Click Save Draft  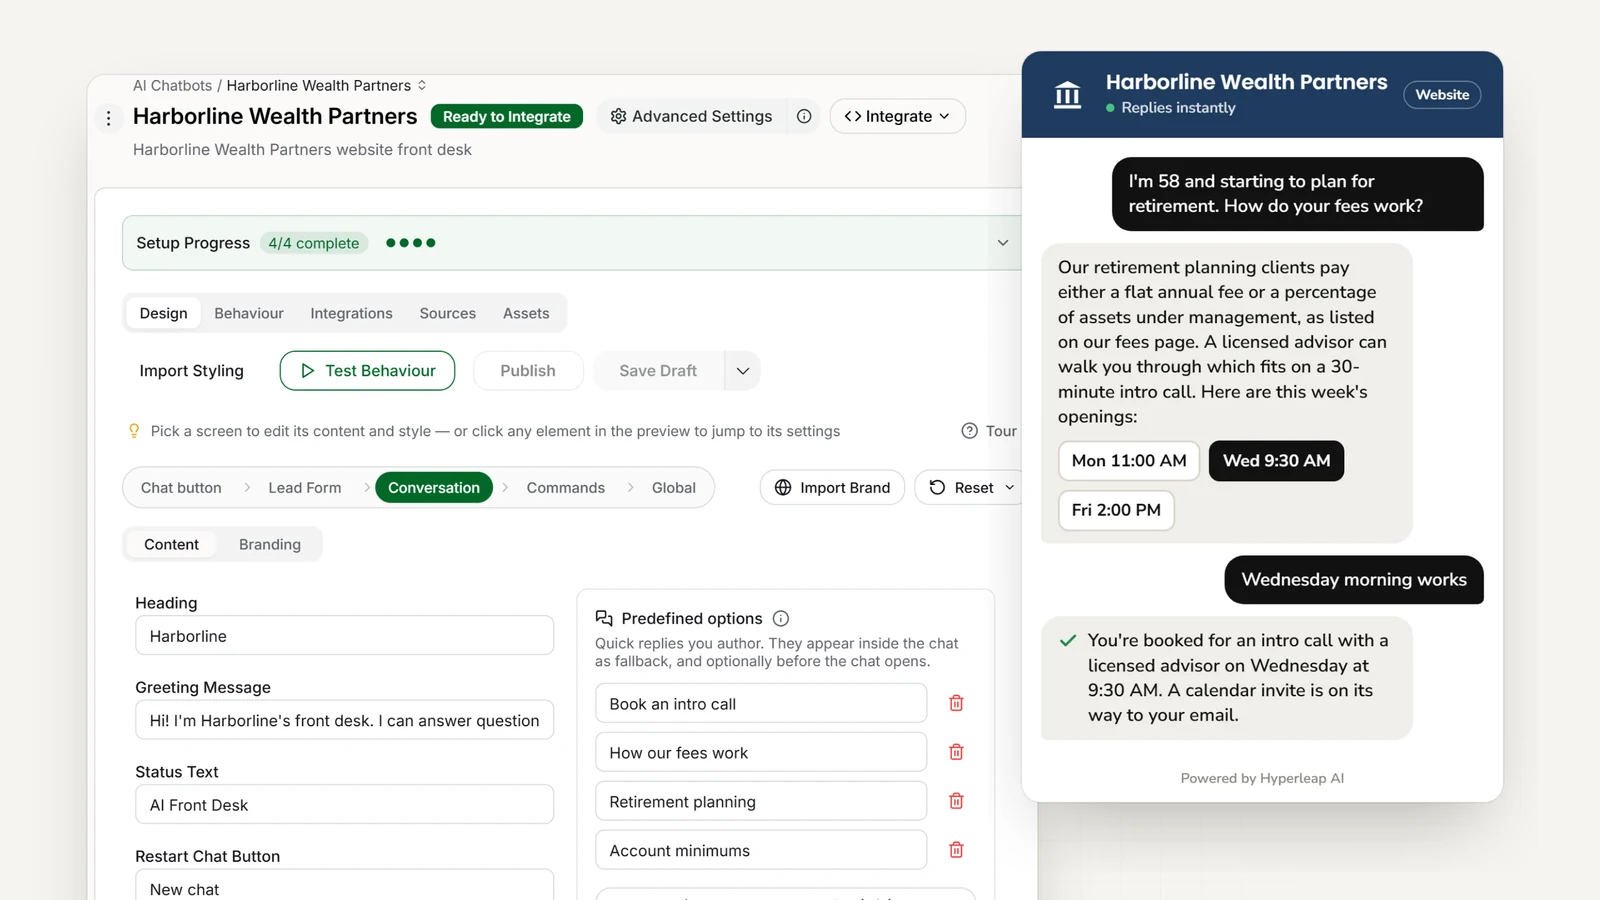coord(658,370)
